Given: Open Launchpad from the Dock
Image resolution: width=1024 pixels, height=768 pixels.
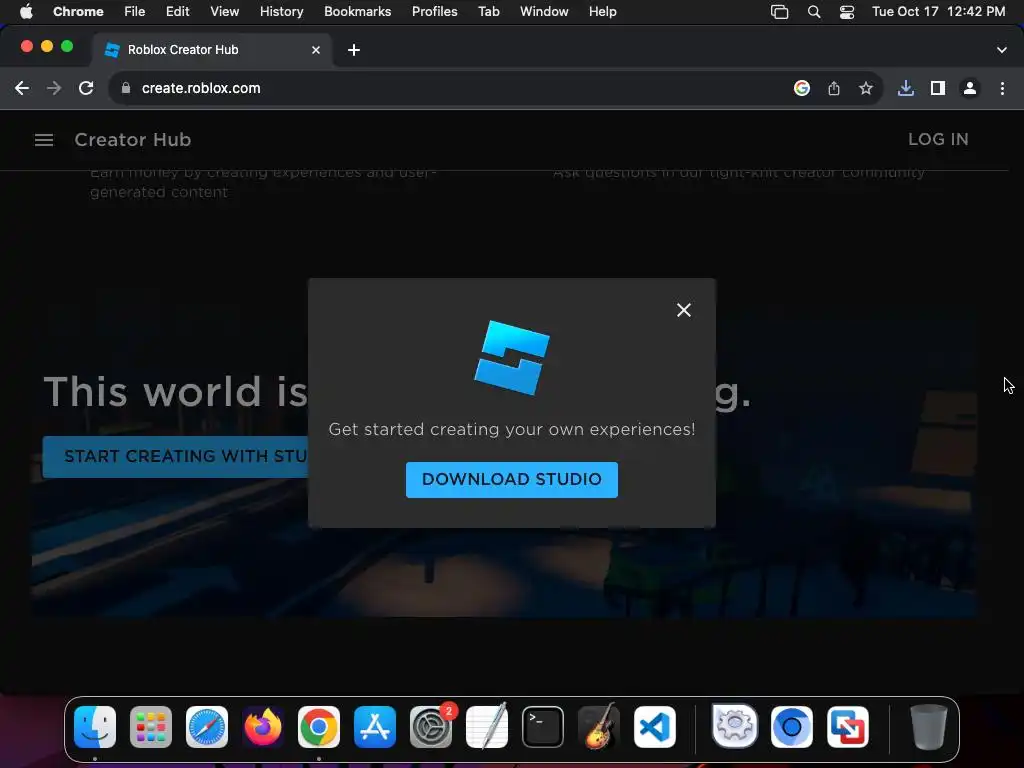Looking at the screenshot, I should 151,727.
